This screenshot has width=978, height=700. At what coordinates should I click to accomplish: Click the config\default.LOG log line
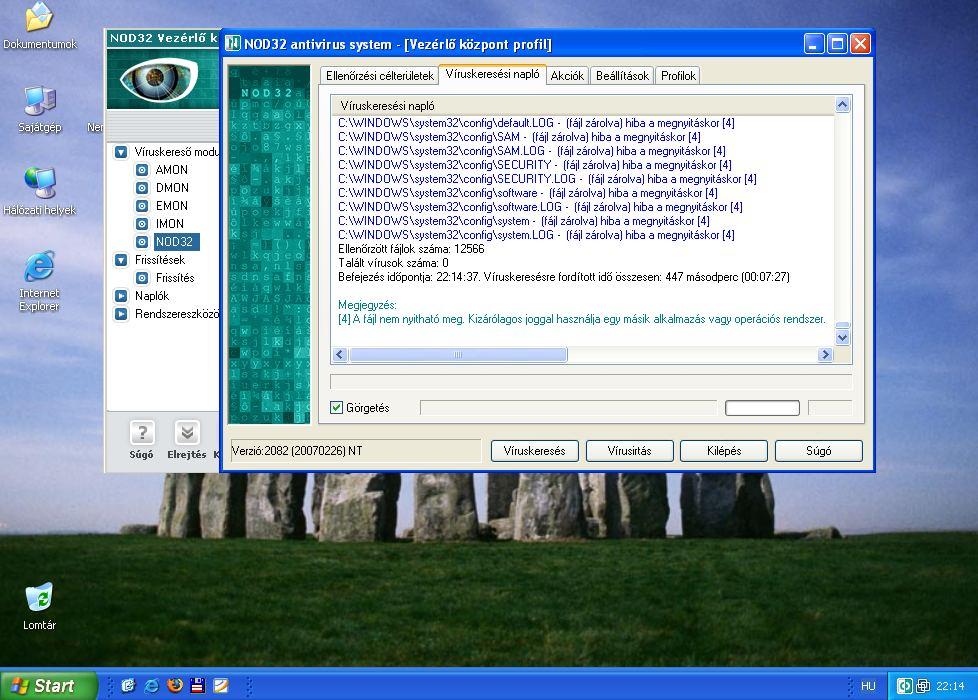[x=536, y=123]
